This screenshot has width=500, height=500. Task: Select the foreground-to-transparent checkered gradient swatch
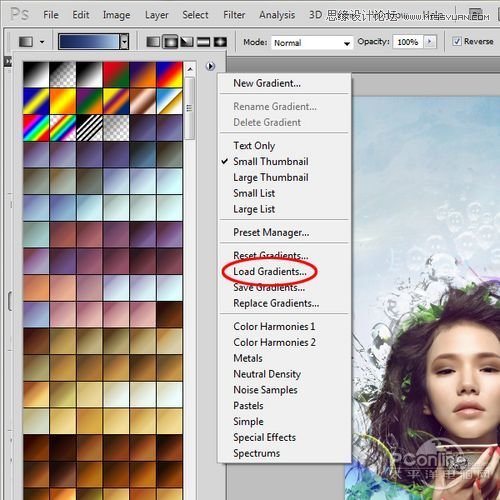pyautogui.click(x=63, y=74)
